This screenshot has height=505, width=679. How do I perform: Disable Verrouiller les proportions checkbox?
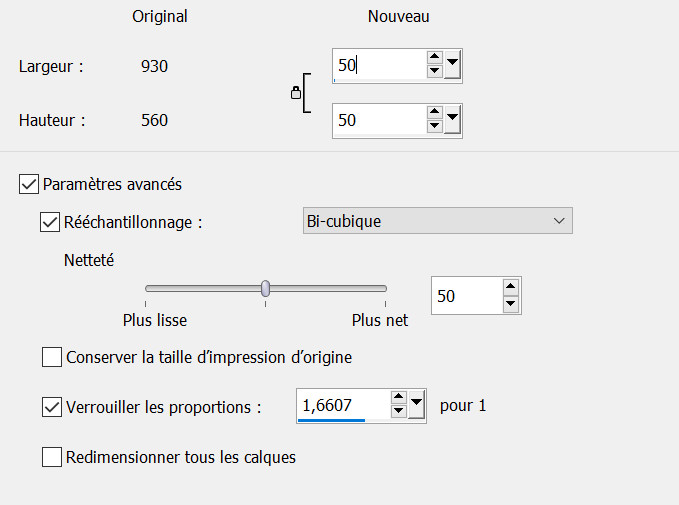coord(52,407)
